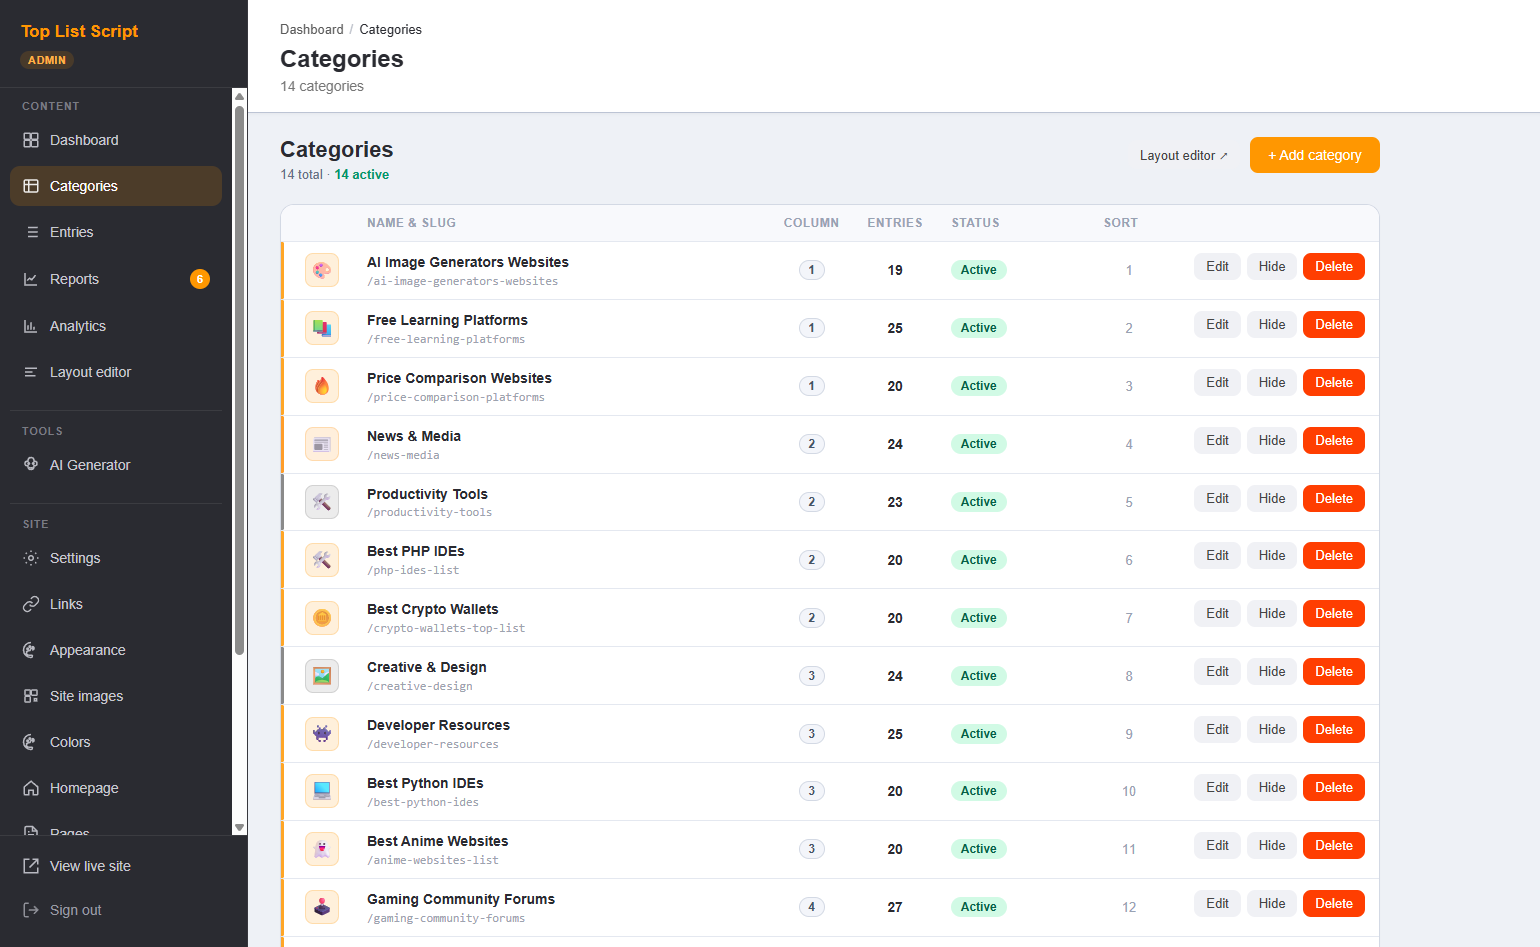Click the 14 active count text
1540x947 pixels.
(x=362, y=174)
